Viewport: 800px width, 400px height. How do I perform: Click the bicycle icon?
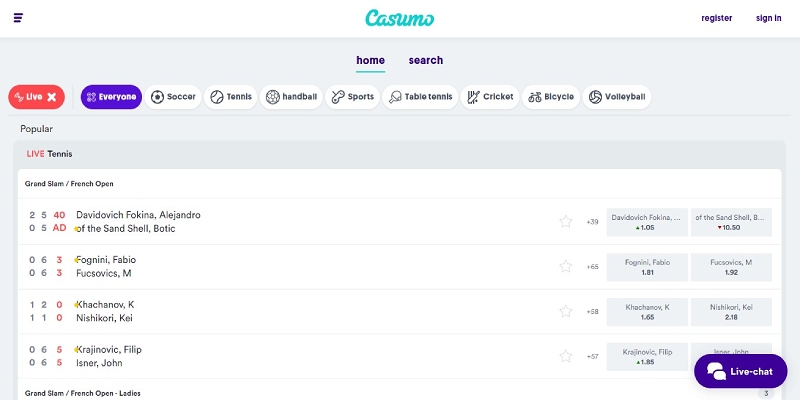click(x=535, y=97)
